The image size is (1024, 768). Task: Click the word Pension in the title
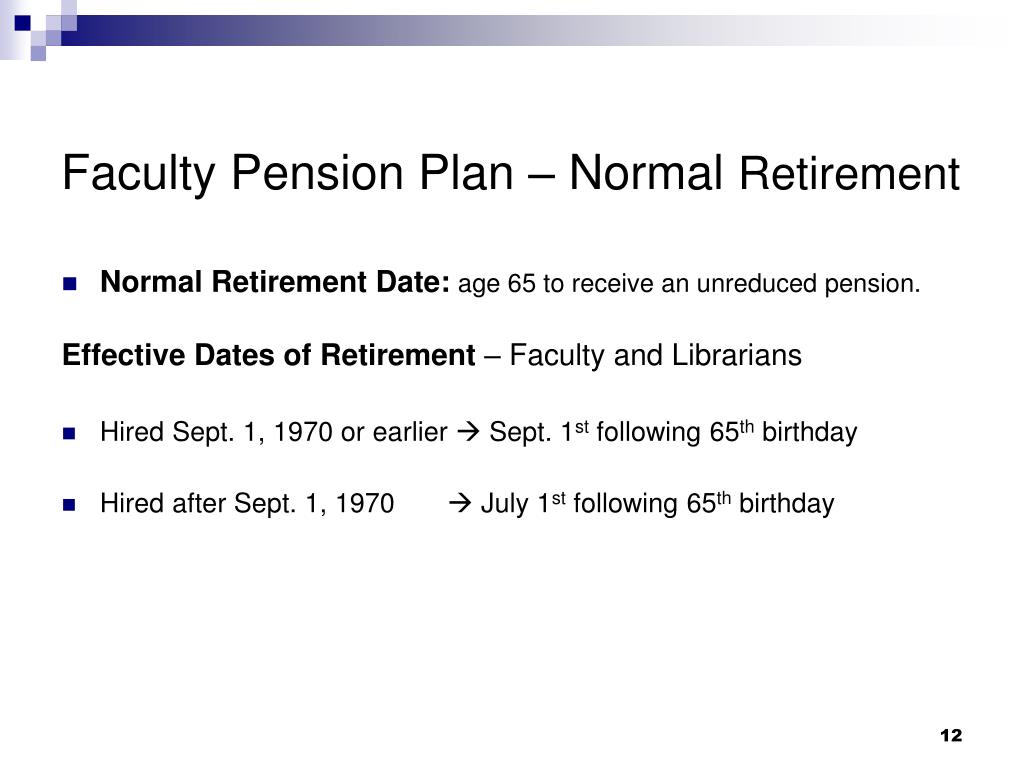tap(317, 174)
